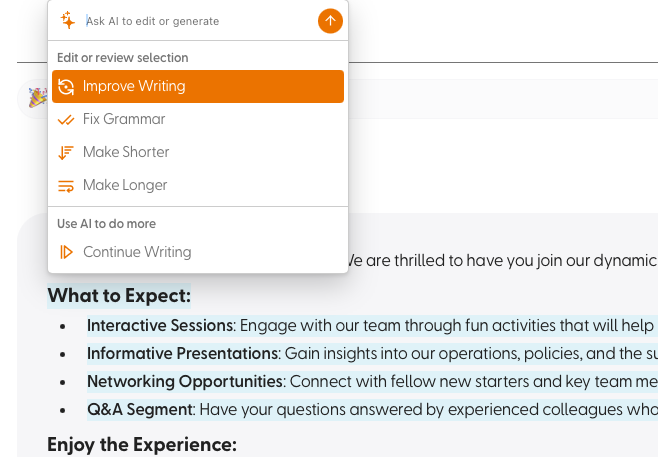Click the Fix Grammar double-check icon
This screenshot has height=457, width=658.
coord(66,120)
